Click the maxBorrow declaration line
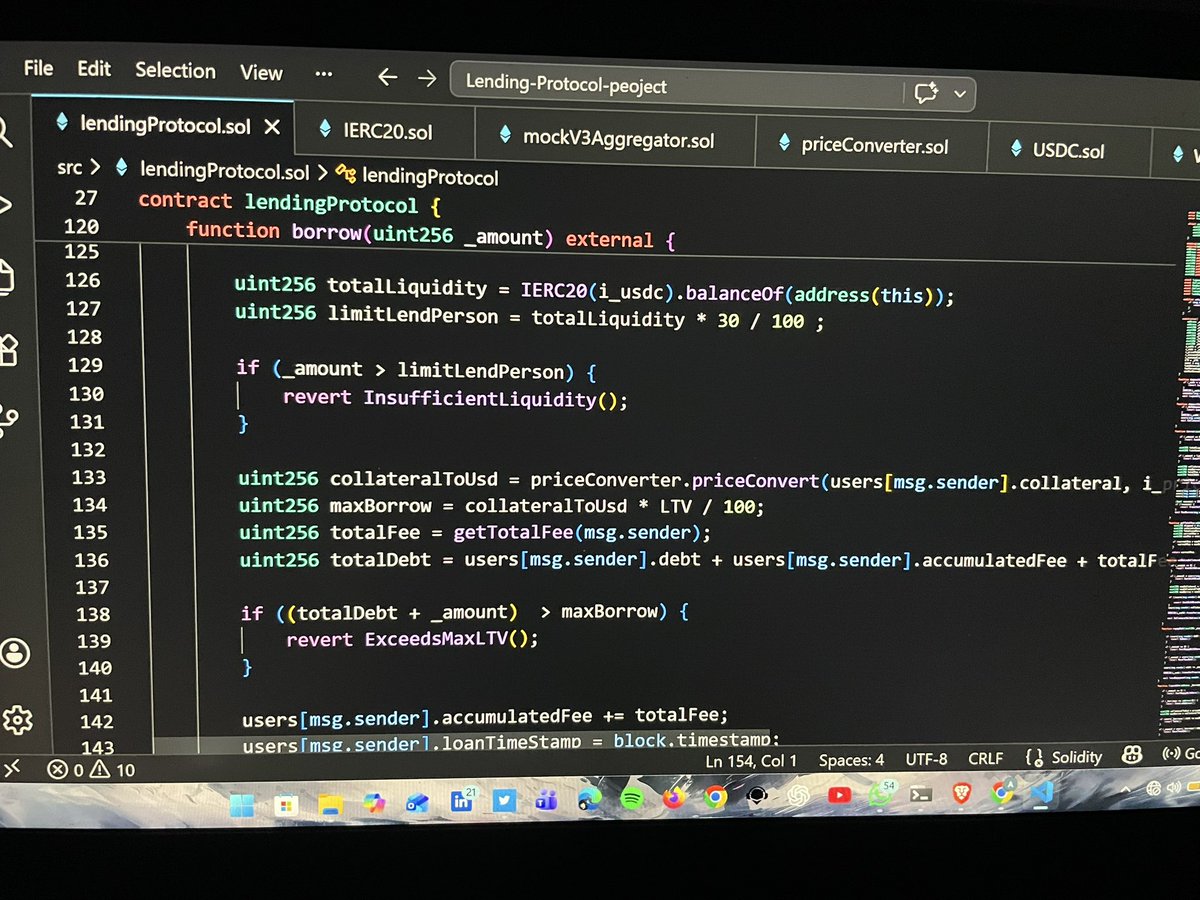 (501, 507)
